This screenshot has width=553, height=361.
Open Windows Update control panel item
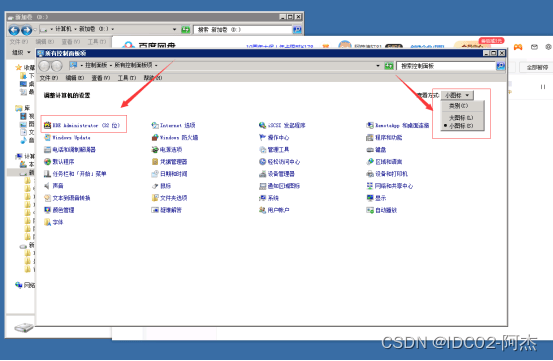pos(67,137)
